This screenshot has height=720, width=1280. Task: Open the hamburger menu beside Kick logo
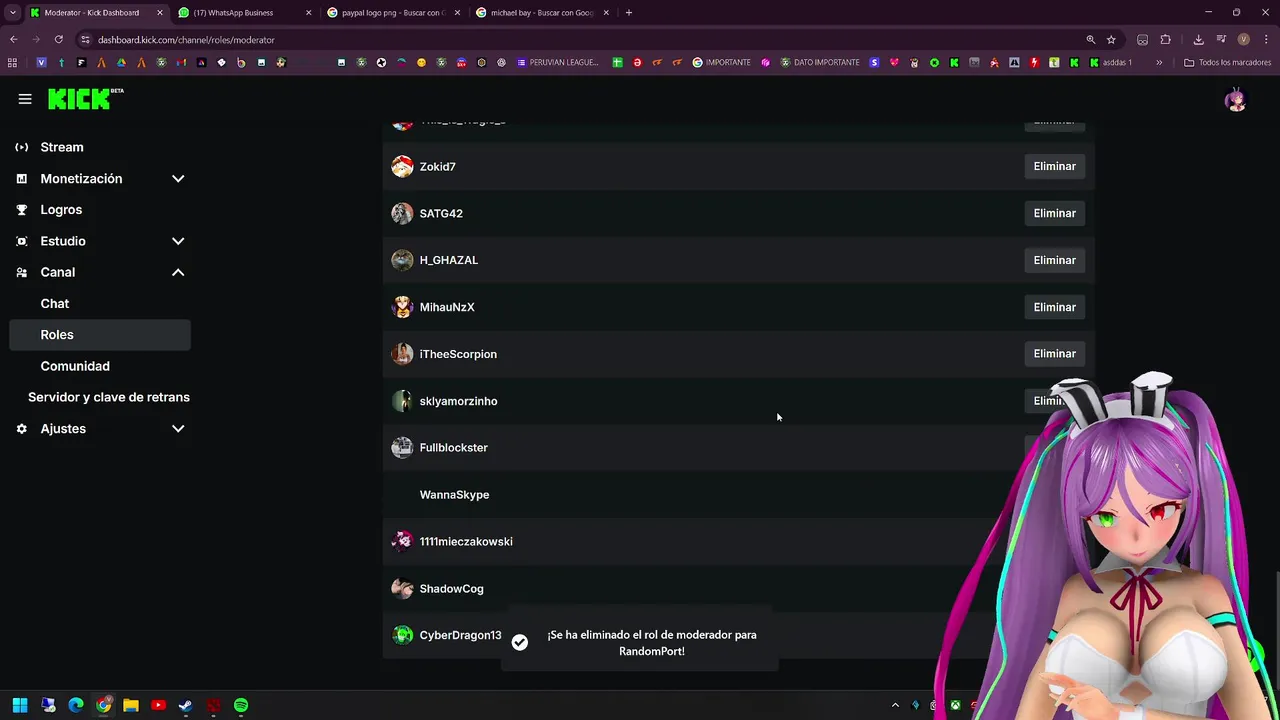pos(25,99)
